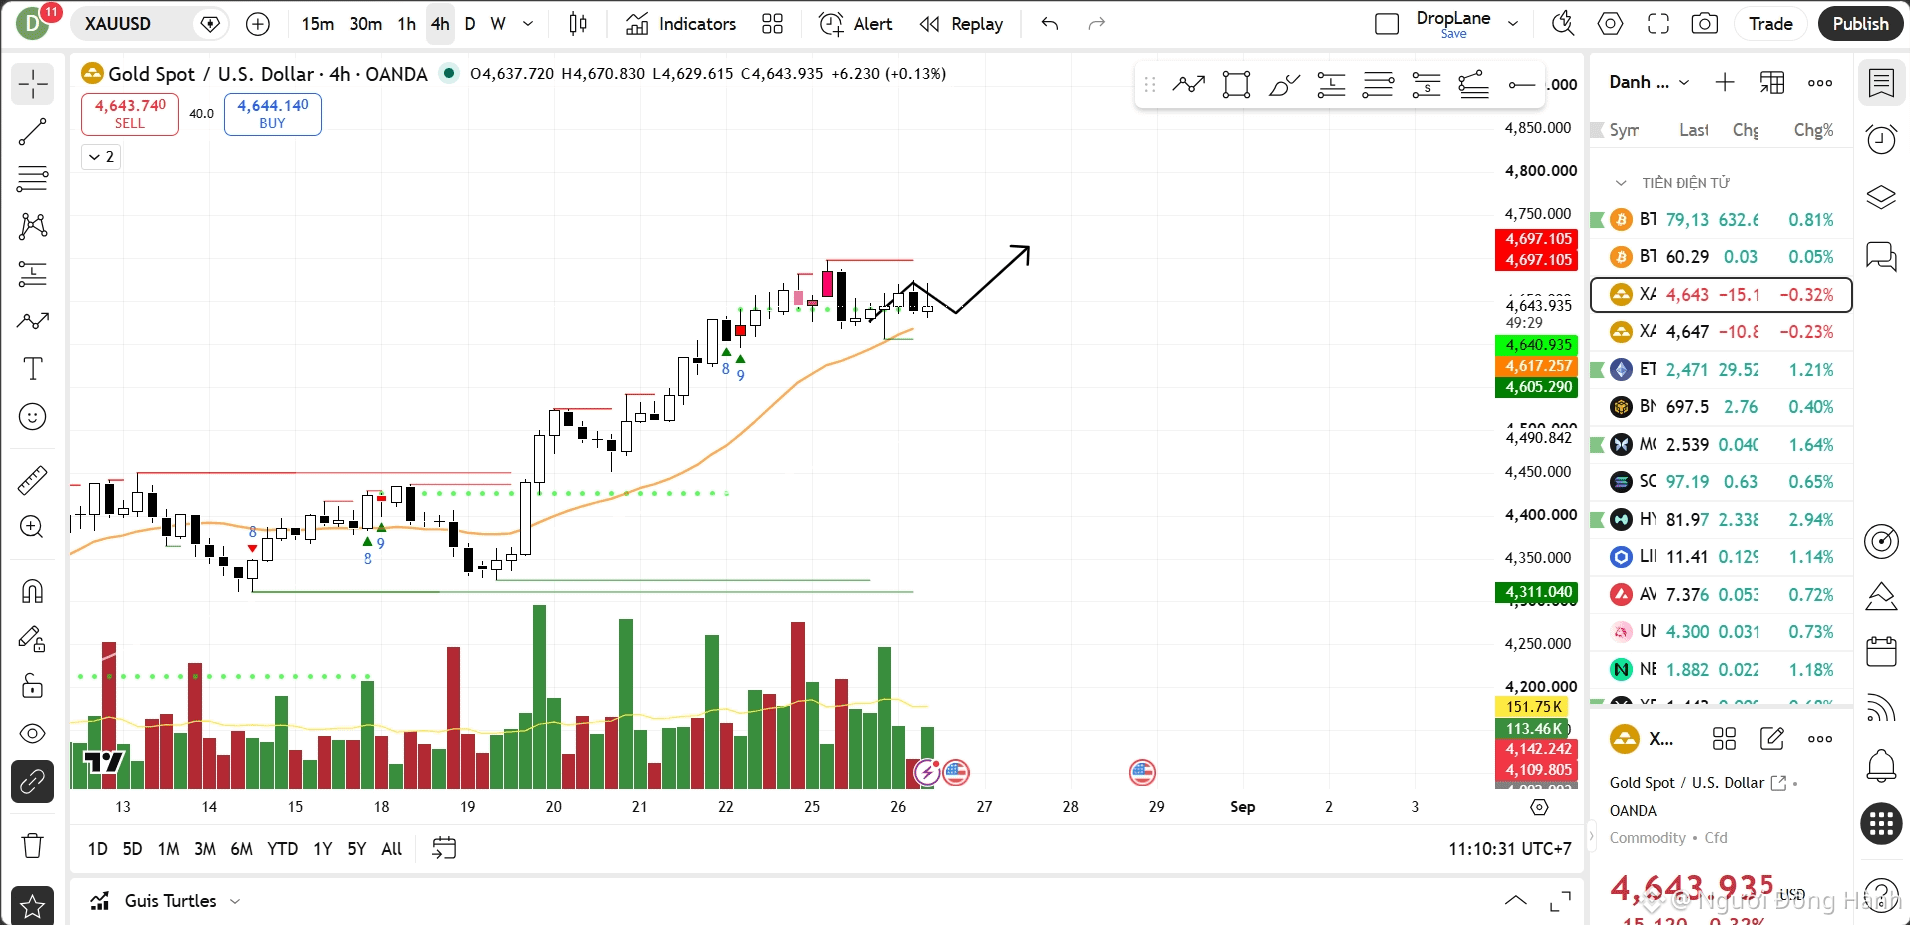The width and height of the screenshot is (1910, 925).
Task: Undo the last chart action
Action: tap(1050, 24)
